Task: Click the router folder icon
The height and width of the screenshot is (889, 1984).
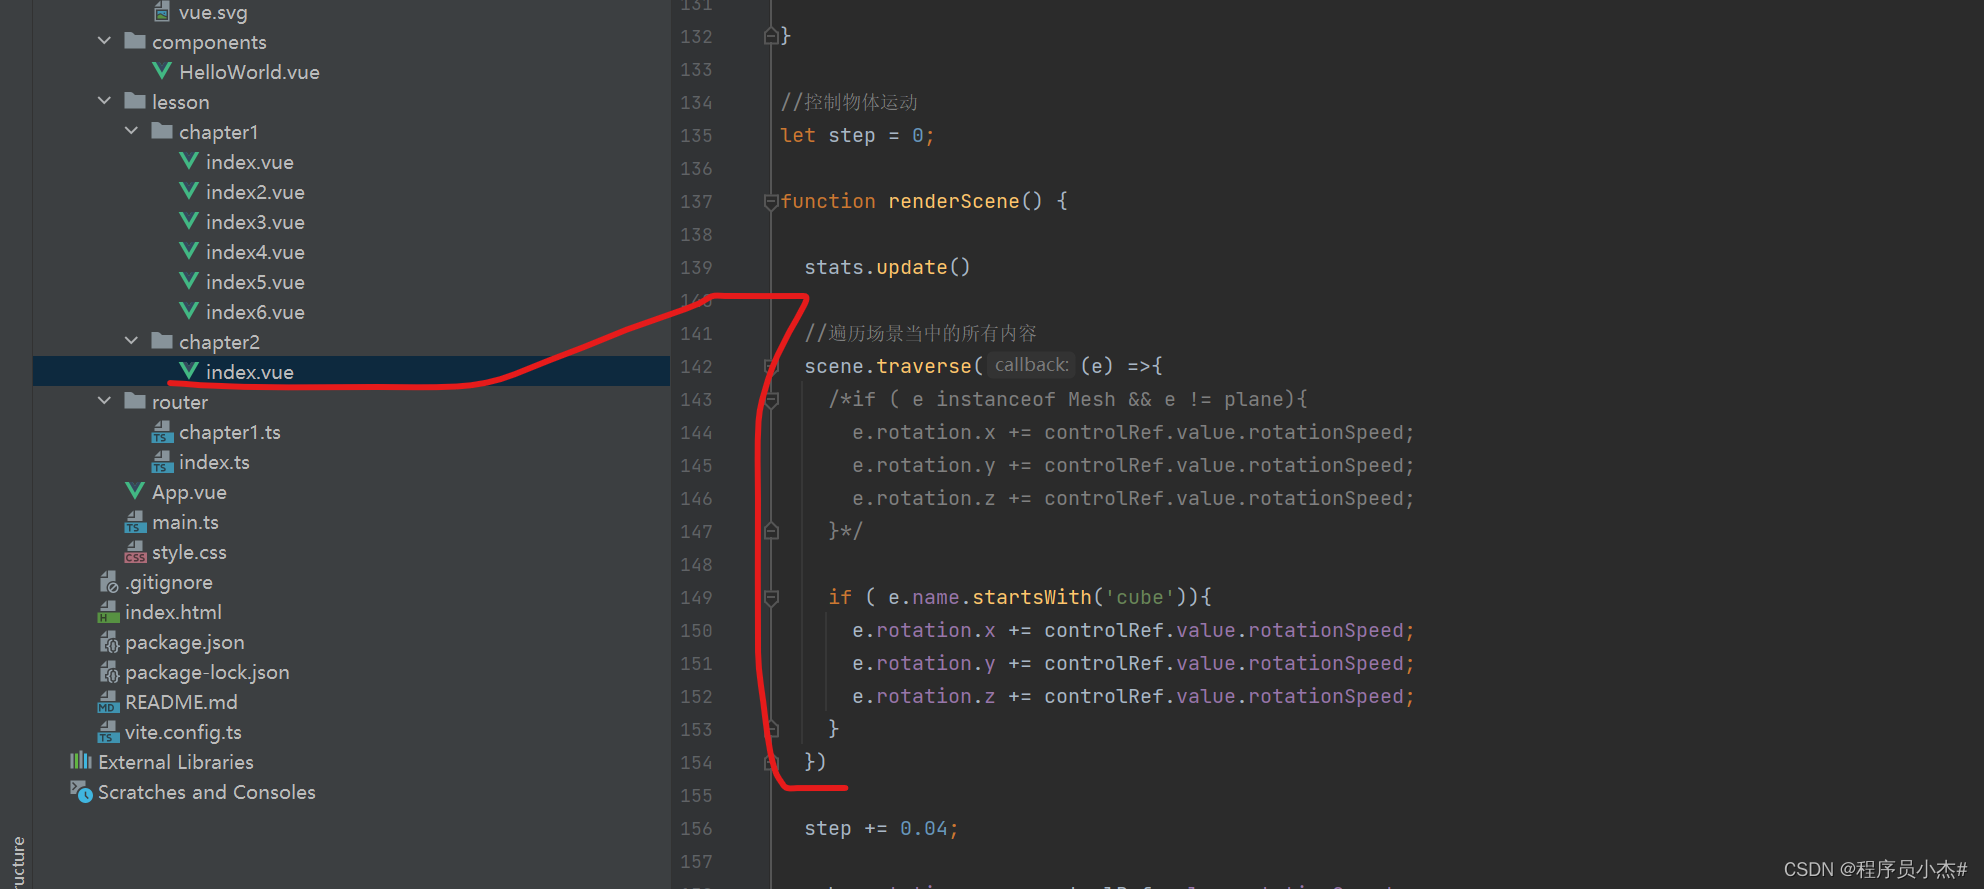Action: pos(135,401)
